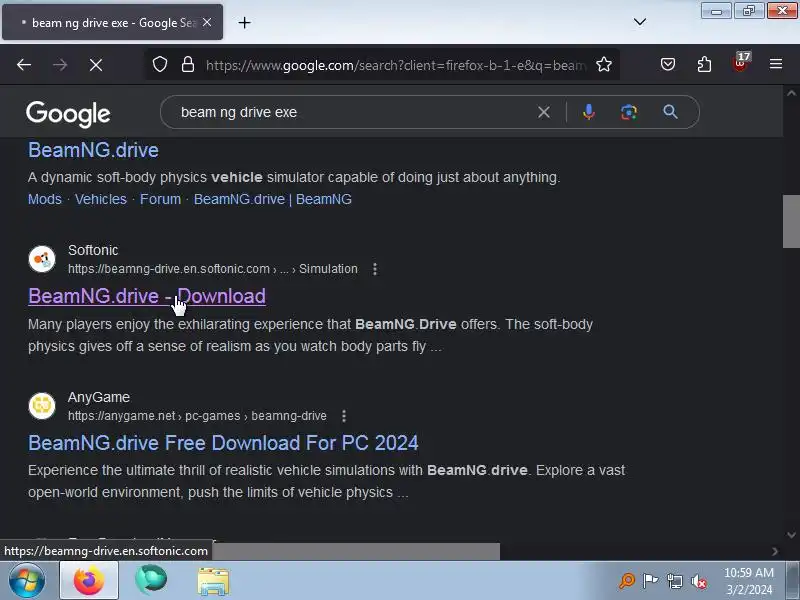800x600 pixels.
Task: Go back to the previous page
Action: (x=24, y=65)
